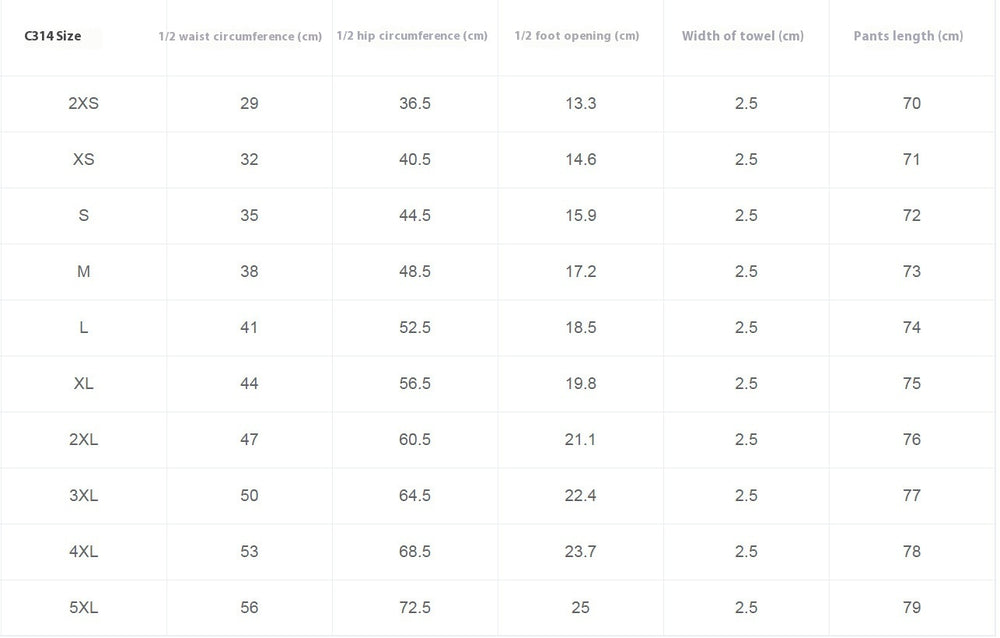The height and width of the screenshot is (638, 1000).
Task: Select waist value 50 in 3XL row
Action: point(249,496)
